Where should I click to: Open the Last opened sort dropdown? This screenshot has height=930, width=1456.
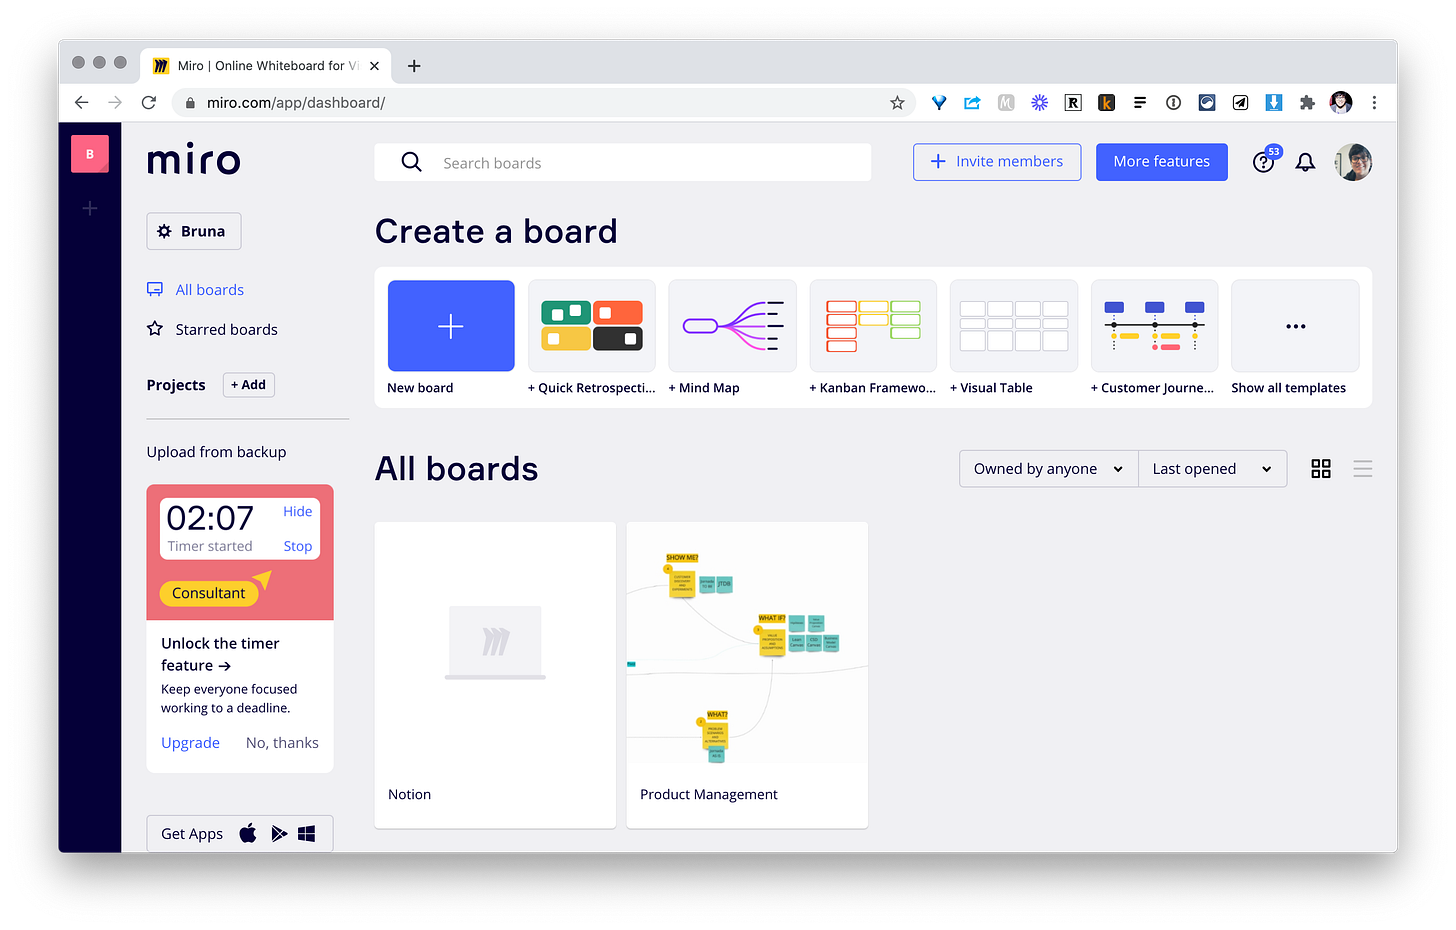1212,469
